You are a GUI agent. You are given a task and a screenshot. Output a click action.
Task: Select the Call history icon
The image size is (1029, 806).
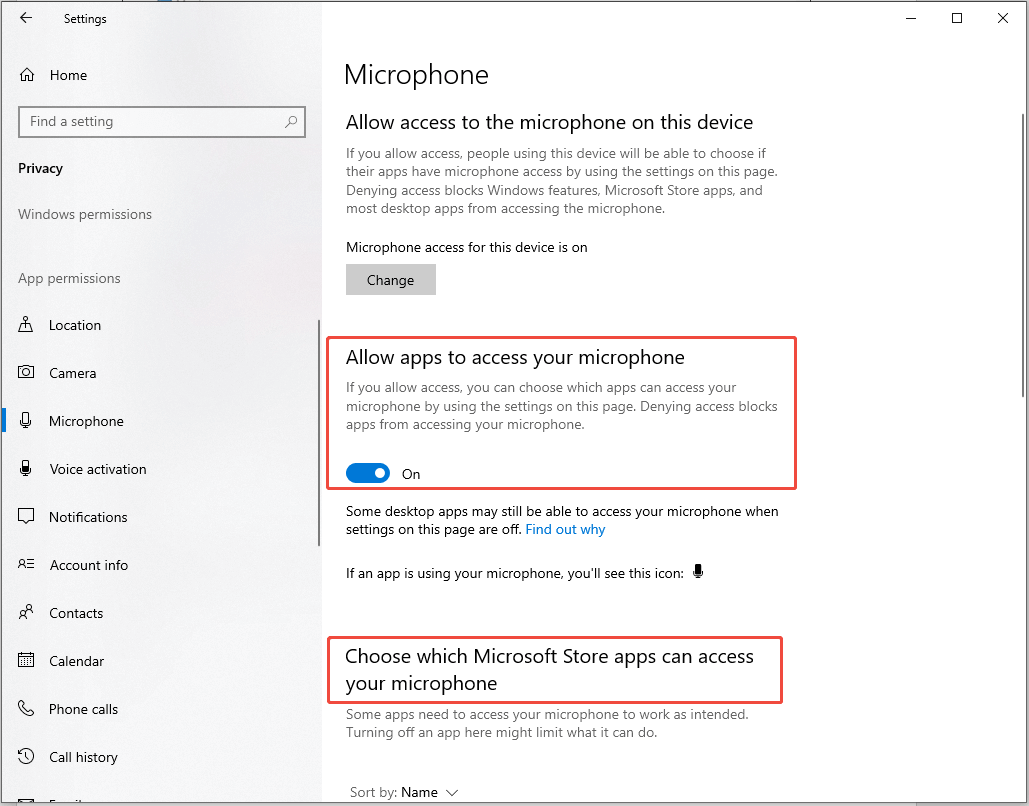pos(25,756)
